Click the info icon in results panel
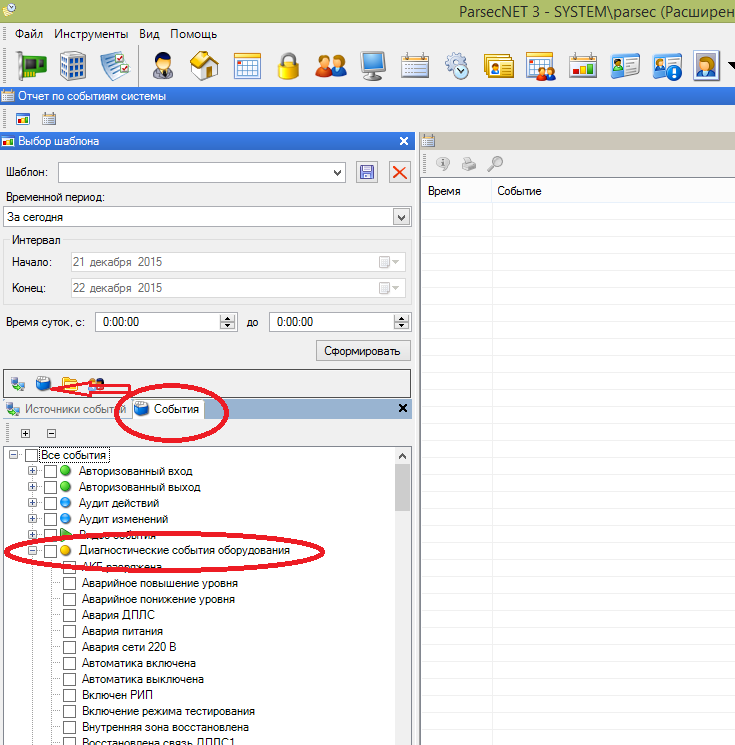Screen dimensions: 735x745 pyautogui.click(x=443, y=164)
